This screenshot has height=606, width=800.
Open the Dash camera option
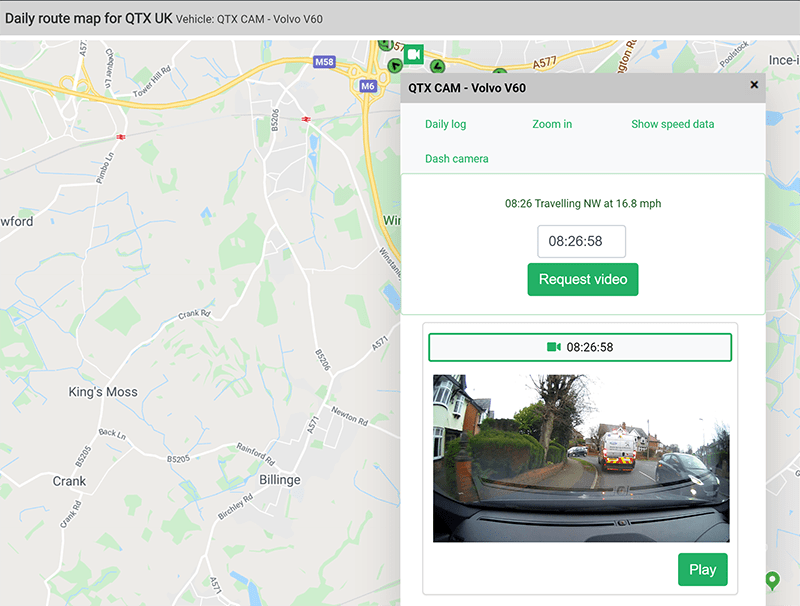coord(456,158)
